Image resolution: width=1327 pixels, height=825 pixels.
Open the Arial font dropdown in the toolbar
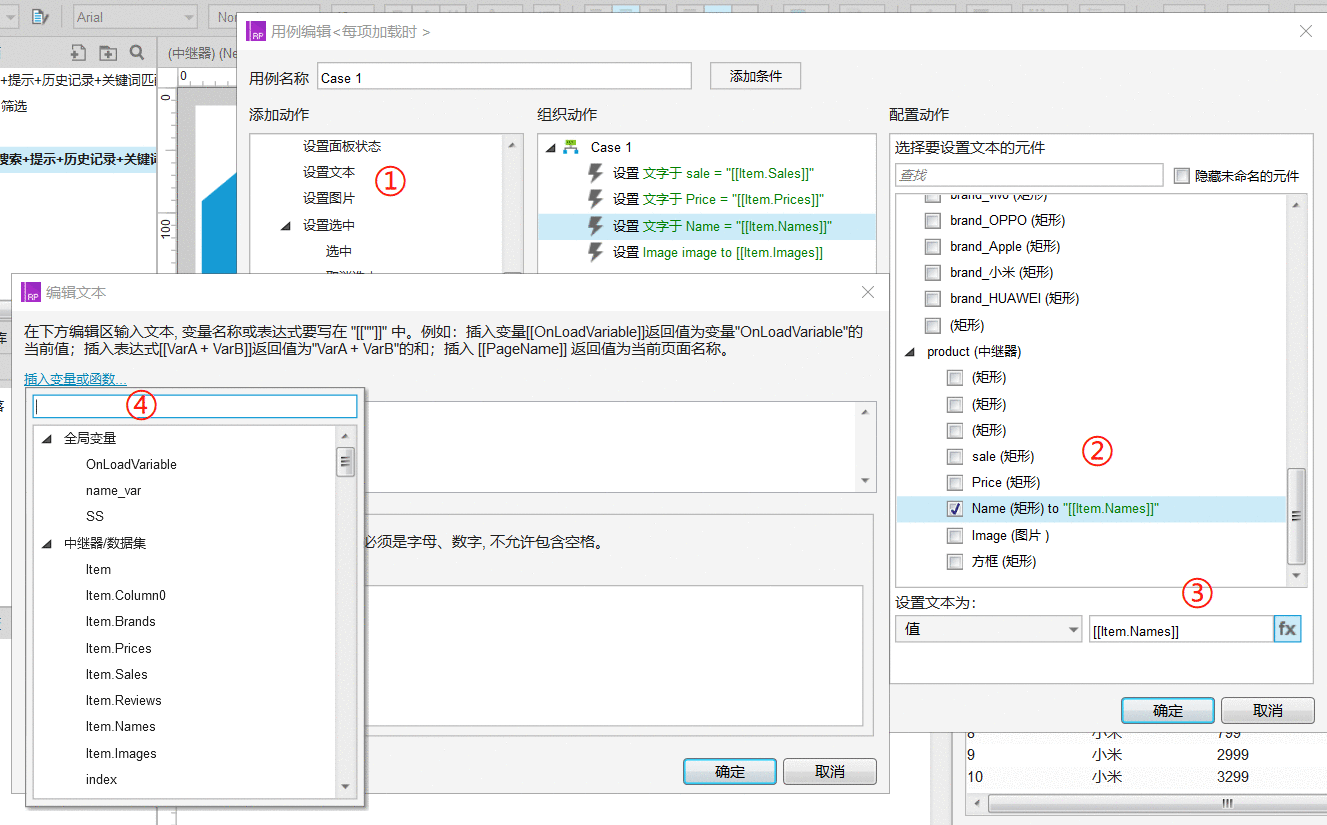pyautogui.click(x=136, y=16)
